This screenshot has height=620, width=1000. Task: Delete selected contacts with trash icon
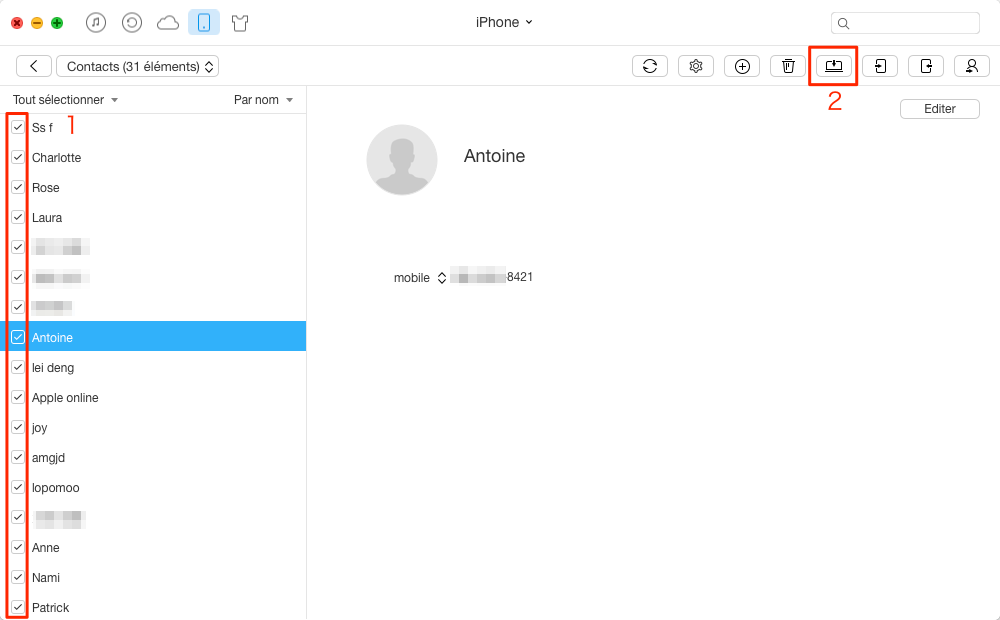788,66
